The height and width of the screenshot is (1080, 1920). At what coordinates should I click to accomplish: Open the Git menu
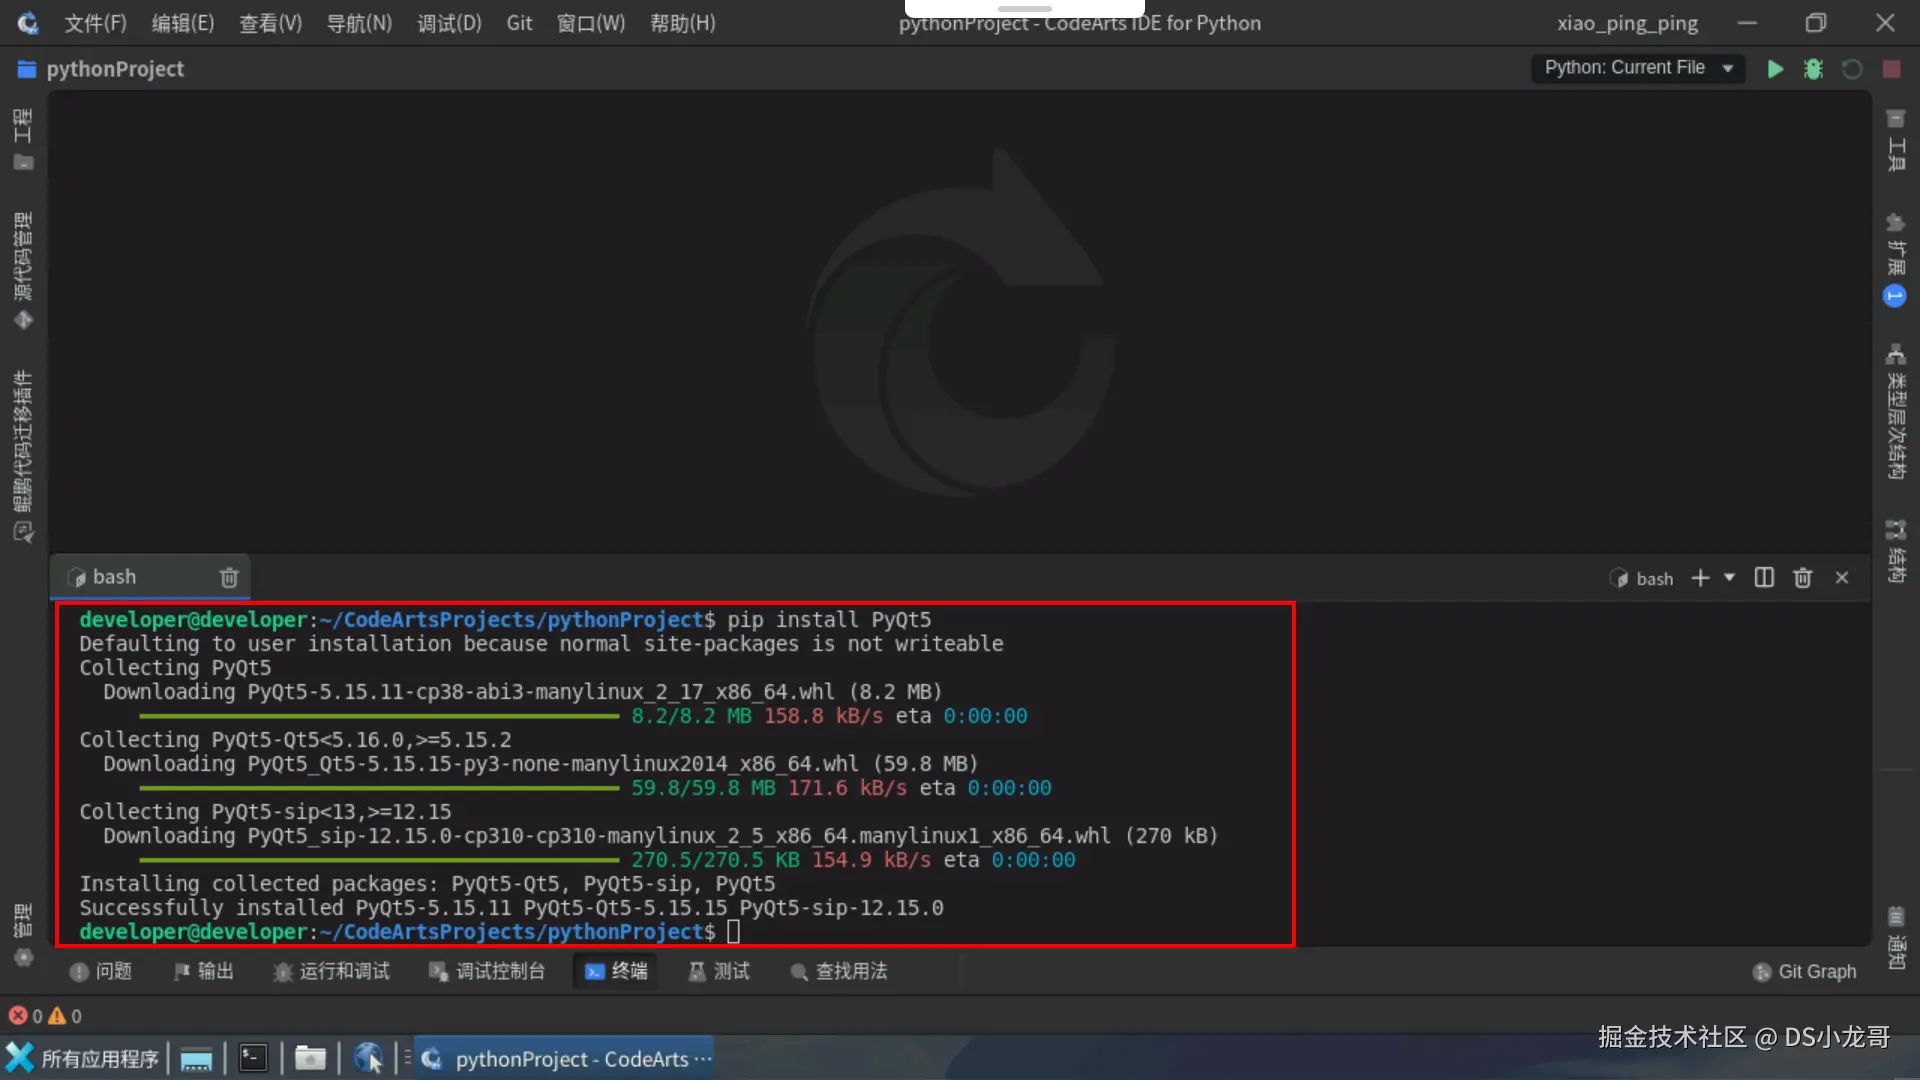click(519, 23)
